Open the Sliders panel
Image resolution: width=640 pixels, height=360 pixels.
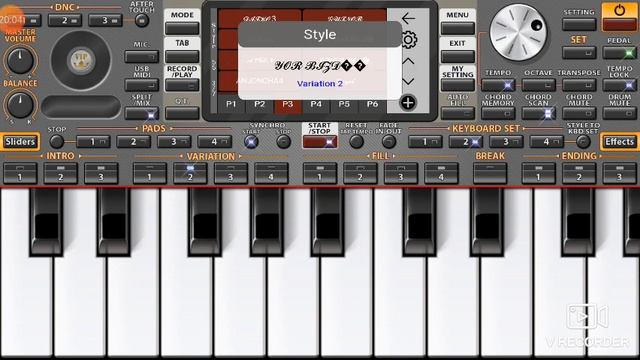[20, 142]
